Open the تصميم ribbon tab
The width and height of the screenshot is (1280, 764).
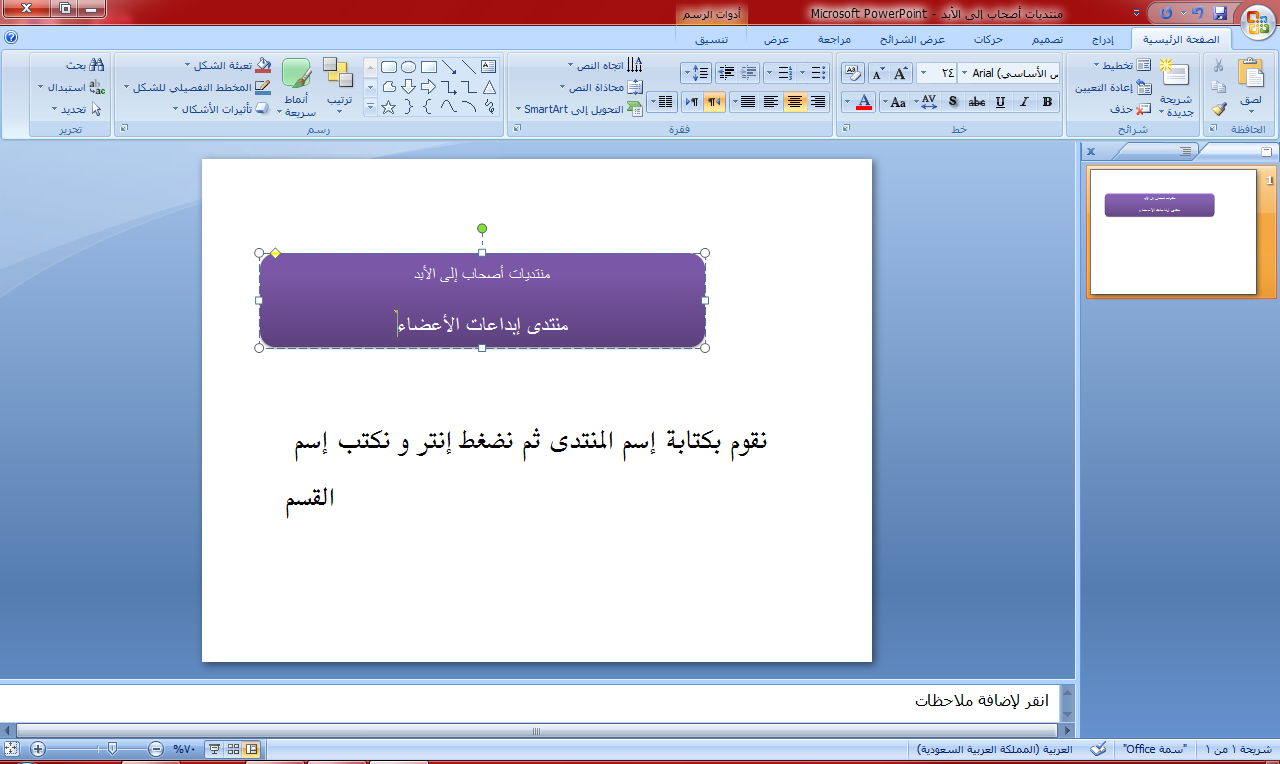pyautogui.click(x=1047, y=40)
